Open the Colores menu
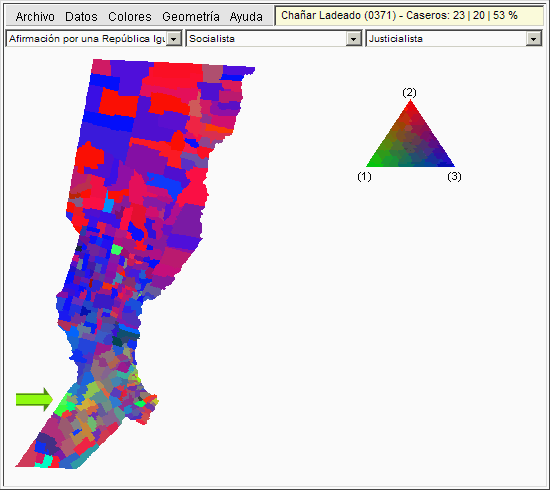Image resolution: width=550 pixels, height=490 pixels. pos(130,16)
